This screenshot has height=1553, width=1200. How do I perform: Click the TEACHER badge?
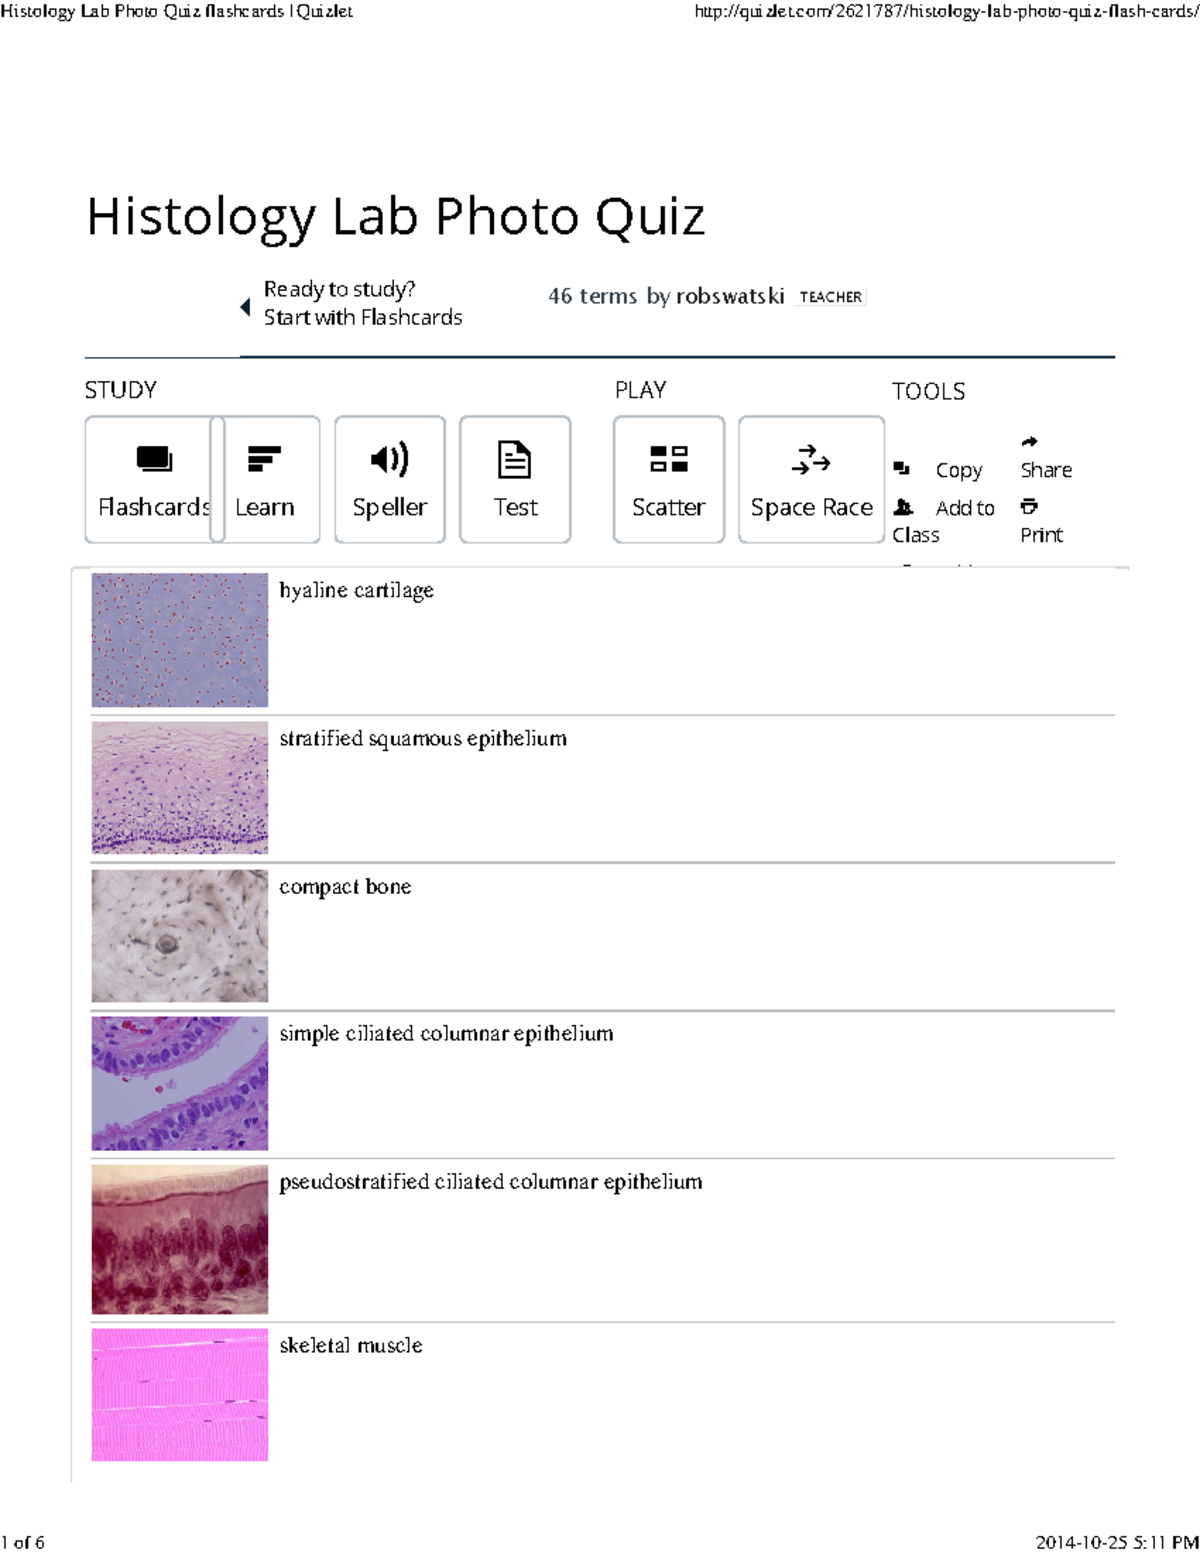point(831,296)
